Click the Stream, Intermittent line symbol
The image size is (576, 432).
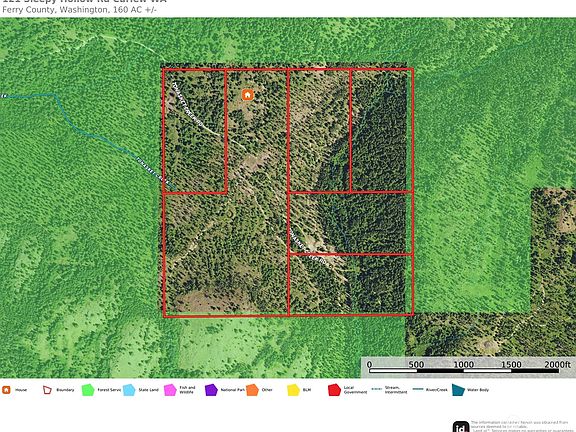pos(377,389)
